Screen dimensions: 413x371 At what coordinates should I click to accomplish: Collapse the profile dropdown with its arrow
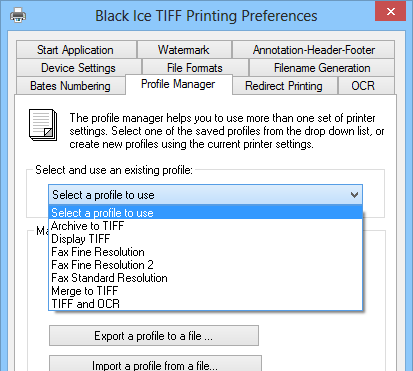tap(354, 195)
